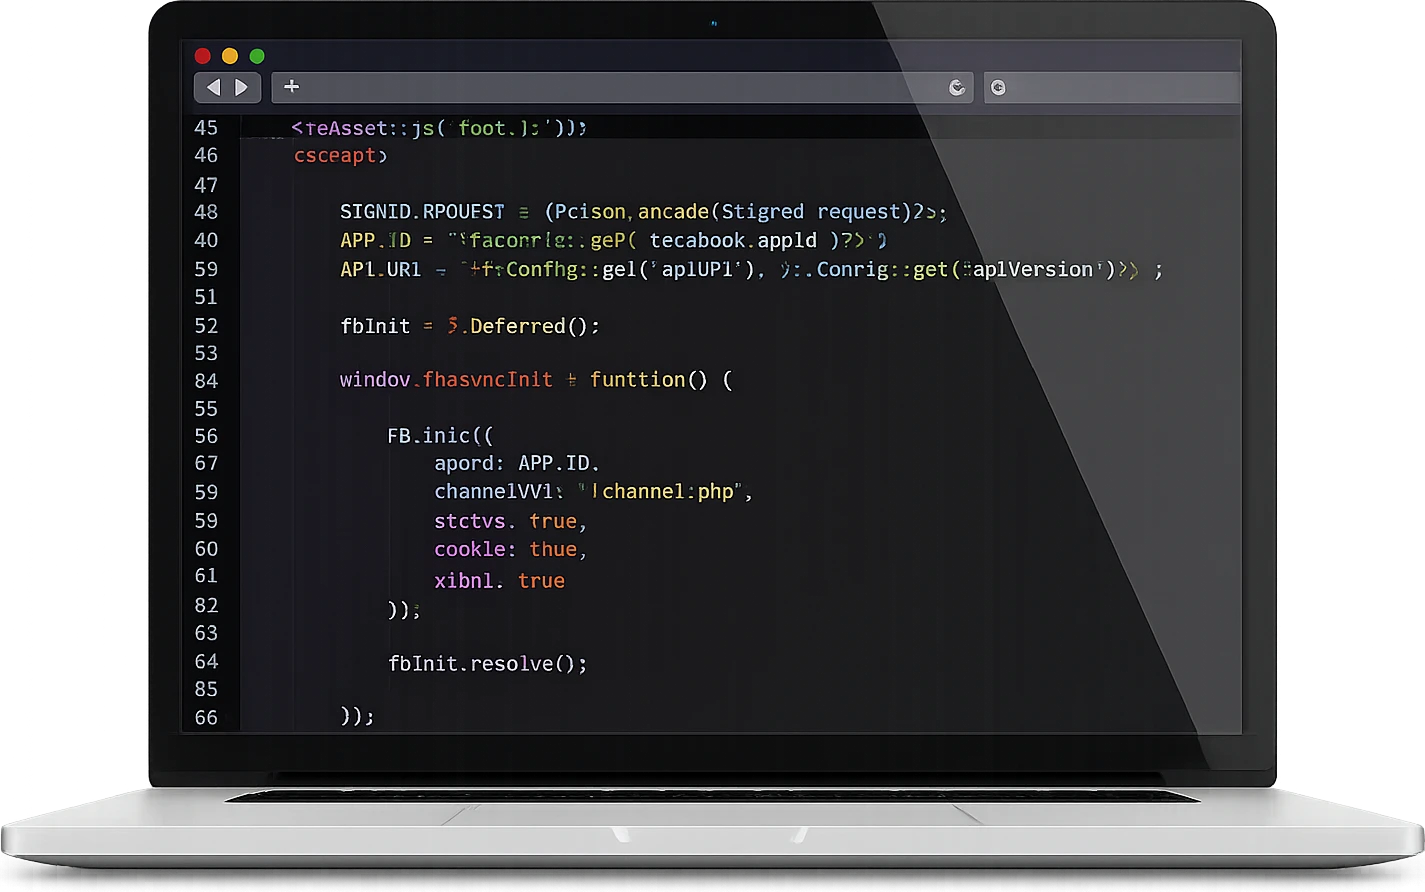Place cursor on '.Deferred();' code
The height and width of the screenshot is (892, 1425).
[x=530, y=326]
